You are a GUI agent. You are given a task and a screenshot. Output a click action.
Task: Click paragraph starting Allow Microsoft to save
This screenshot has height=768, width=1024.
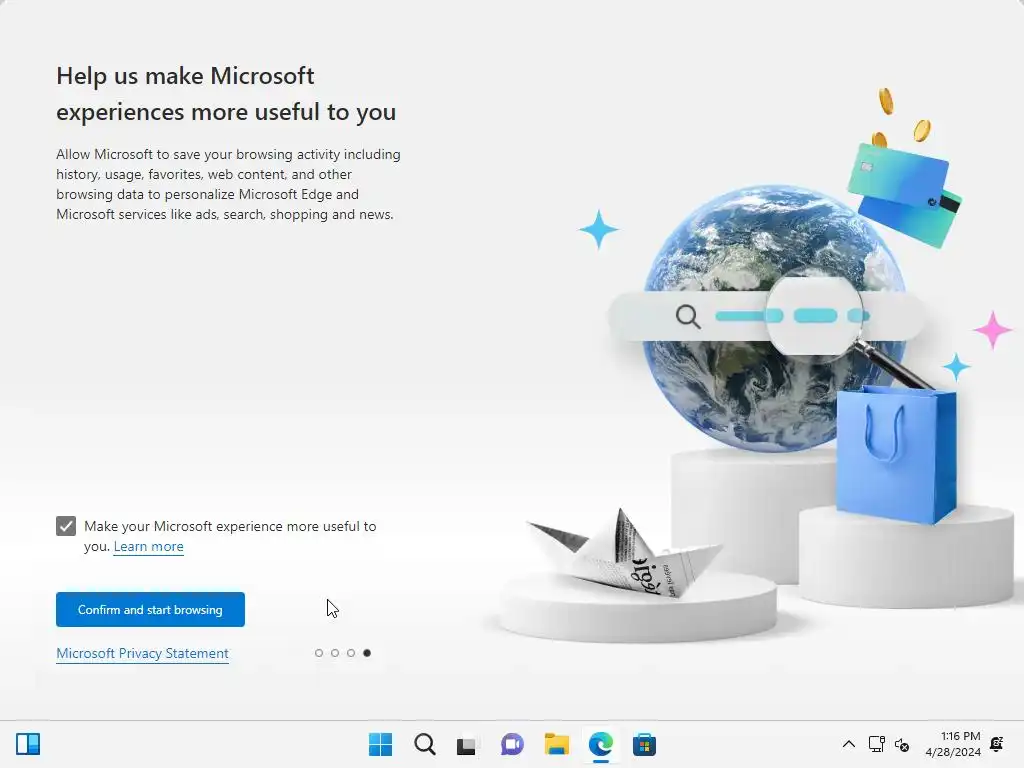pyautogui.click(x=229, y=184)
